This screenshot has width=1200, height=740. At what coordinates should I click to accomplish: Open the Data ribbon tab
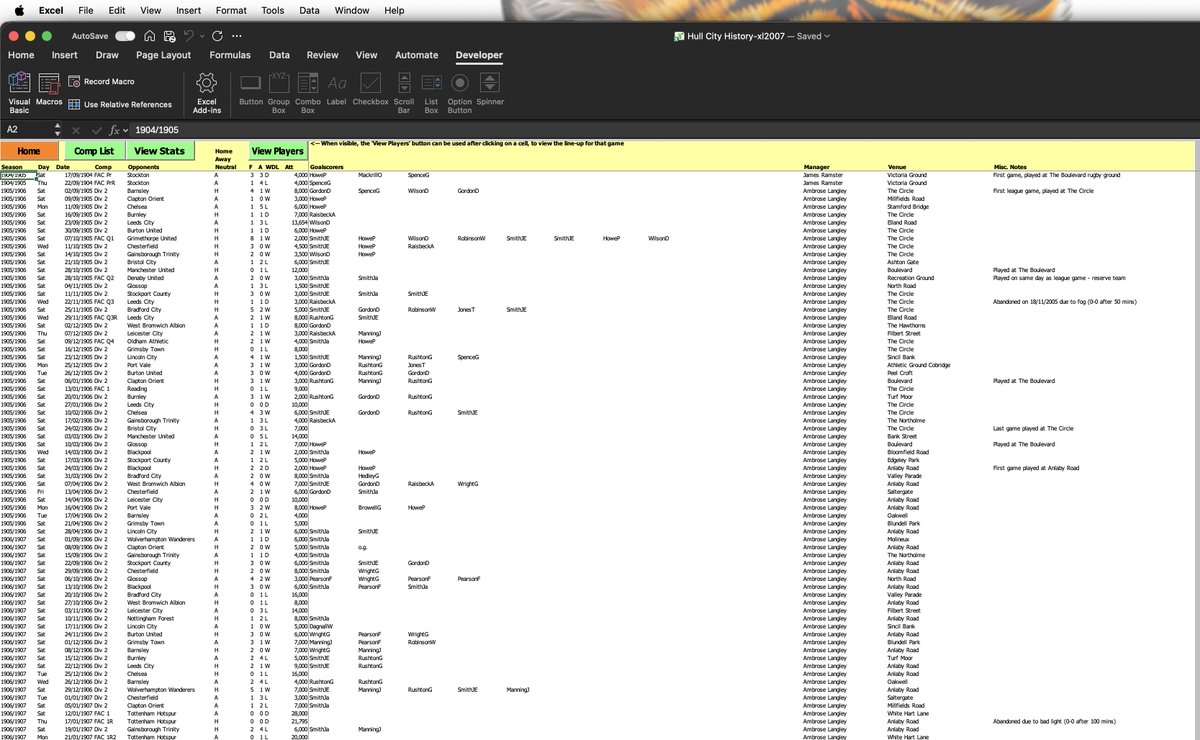279,55
